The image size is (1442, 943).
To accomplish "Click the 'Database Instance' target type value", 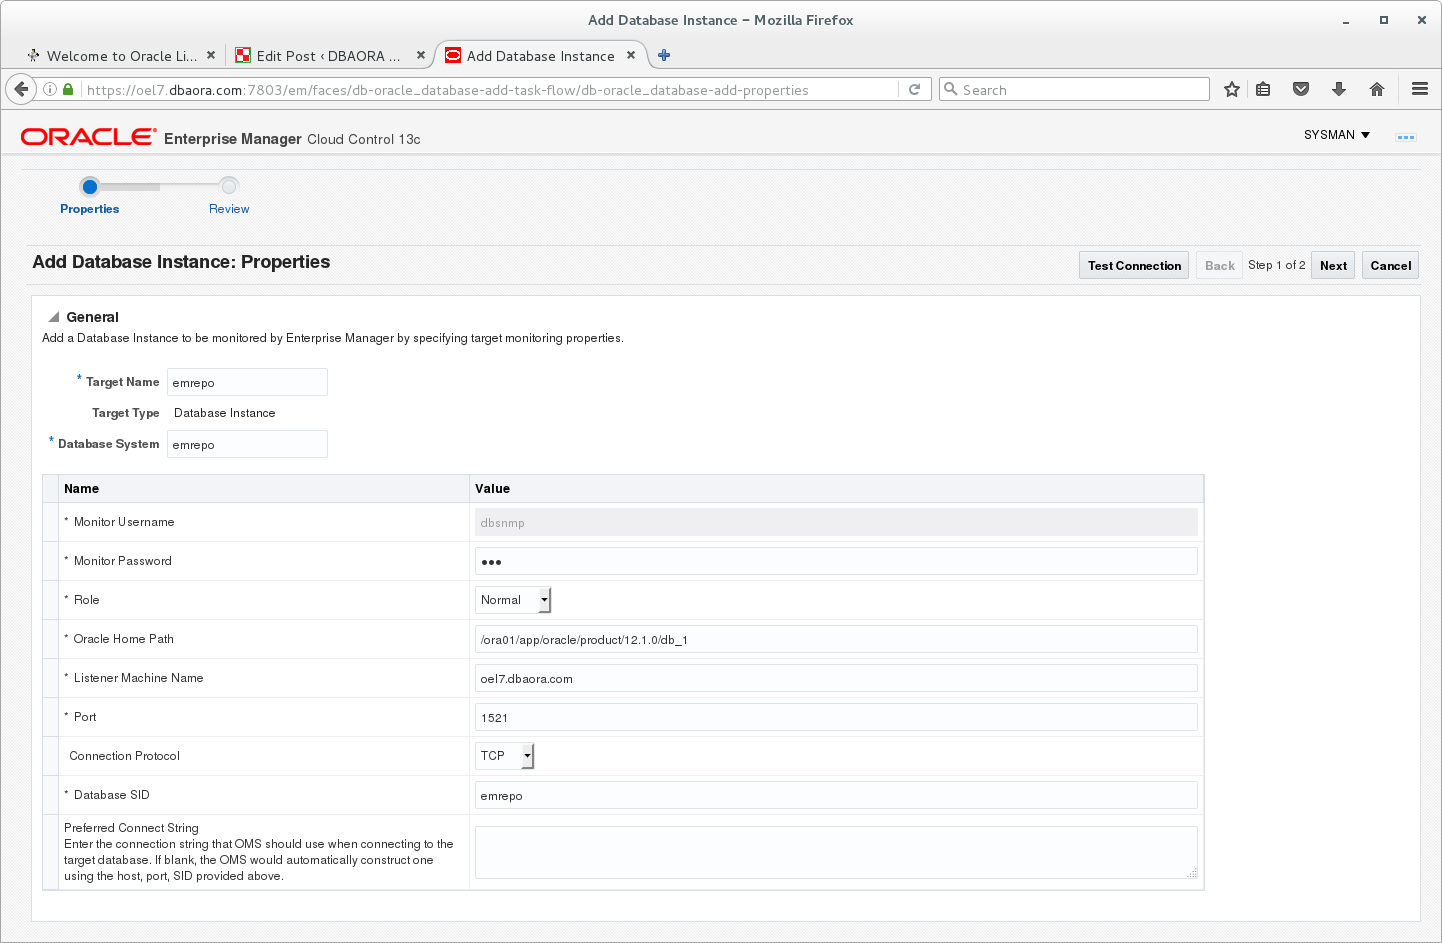I will click(x=224, y=413).
